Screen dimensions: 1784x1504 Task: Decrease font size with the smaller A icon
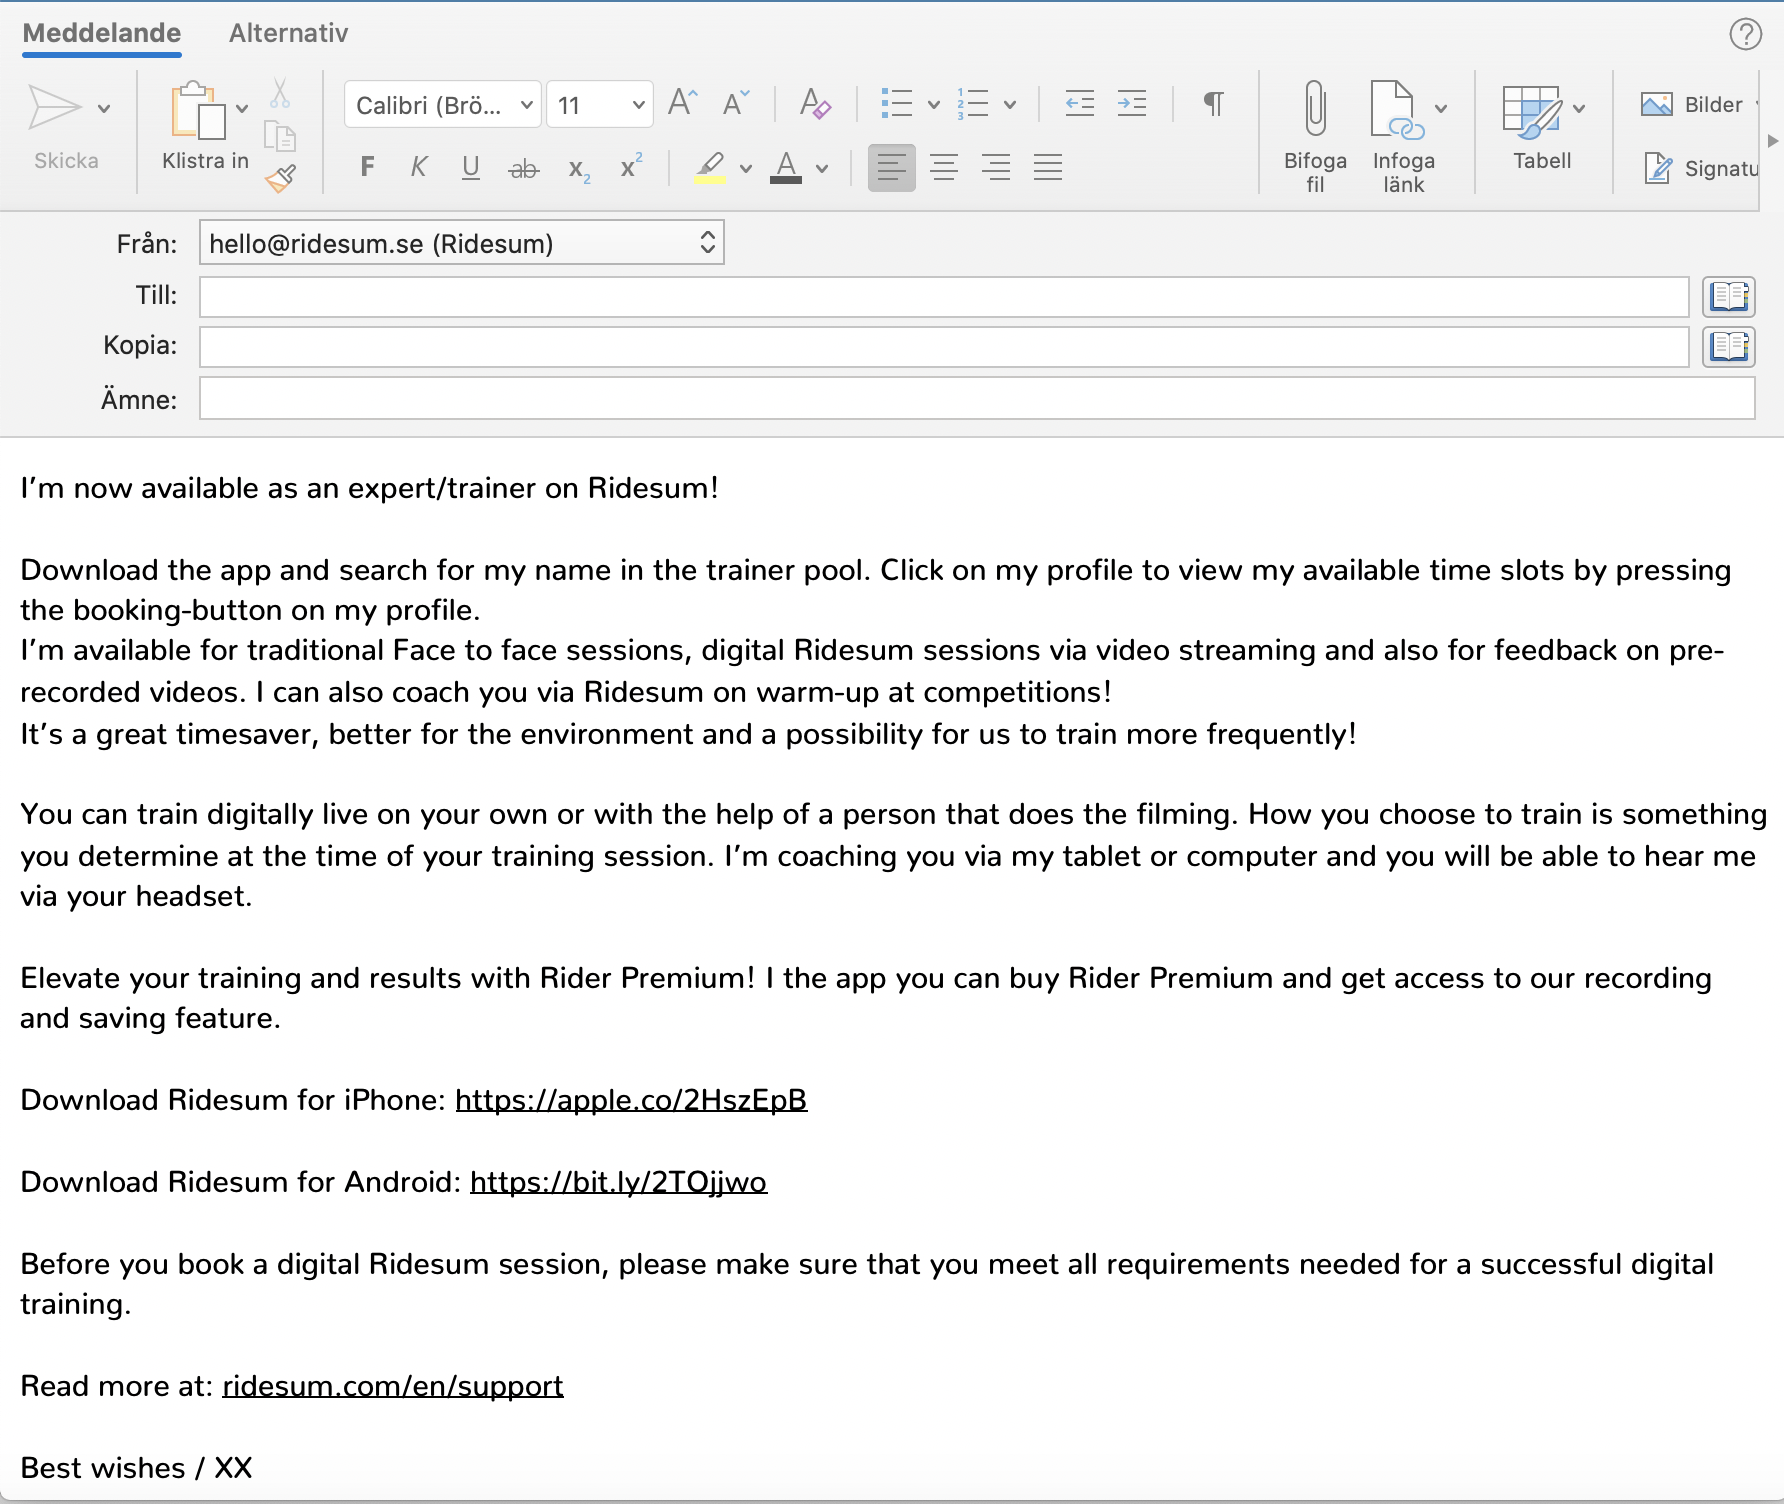pyautogui.click(x=736, y=103)
